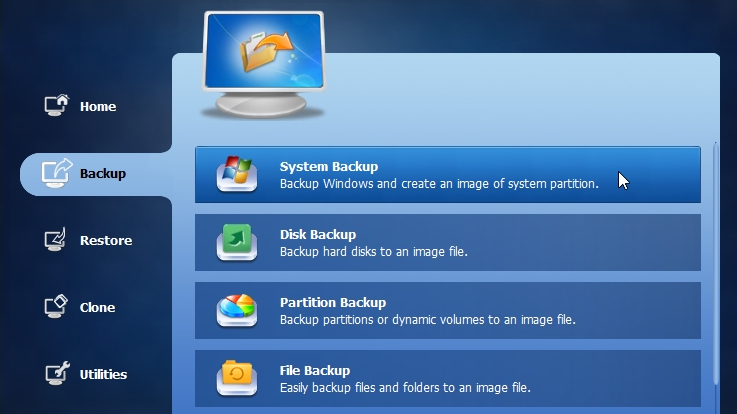Choose Disk Backup option
The width and height of the screenshot is (737, 414).
pyautogui.click(x=447, y=242)
